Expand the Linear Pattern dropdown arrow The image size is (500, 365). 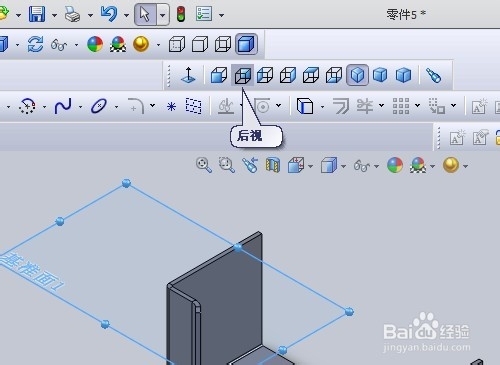[418, 106]
